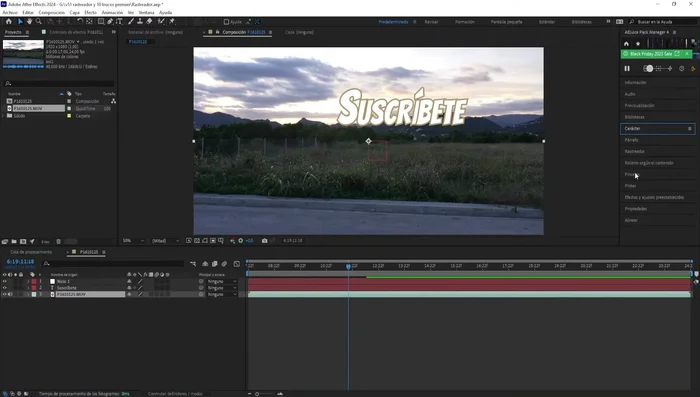This screenshot has height=397, width=700.
Task: Switch to Controles de efectos tab
Action: 76,32
